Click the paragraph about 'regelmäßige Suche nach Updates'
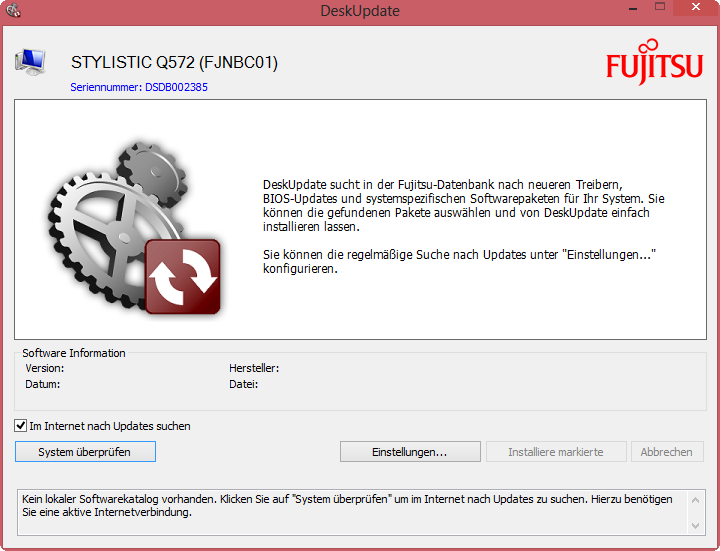The width and height of the screenshot is (720, 551). click(459, 261)
